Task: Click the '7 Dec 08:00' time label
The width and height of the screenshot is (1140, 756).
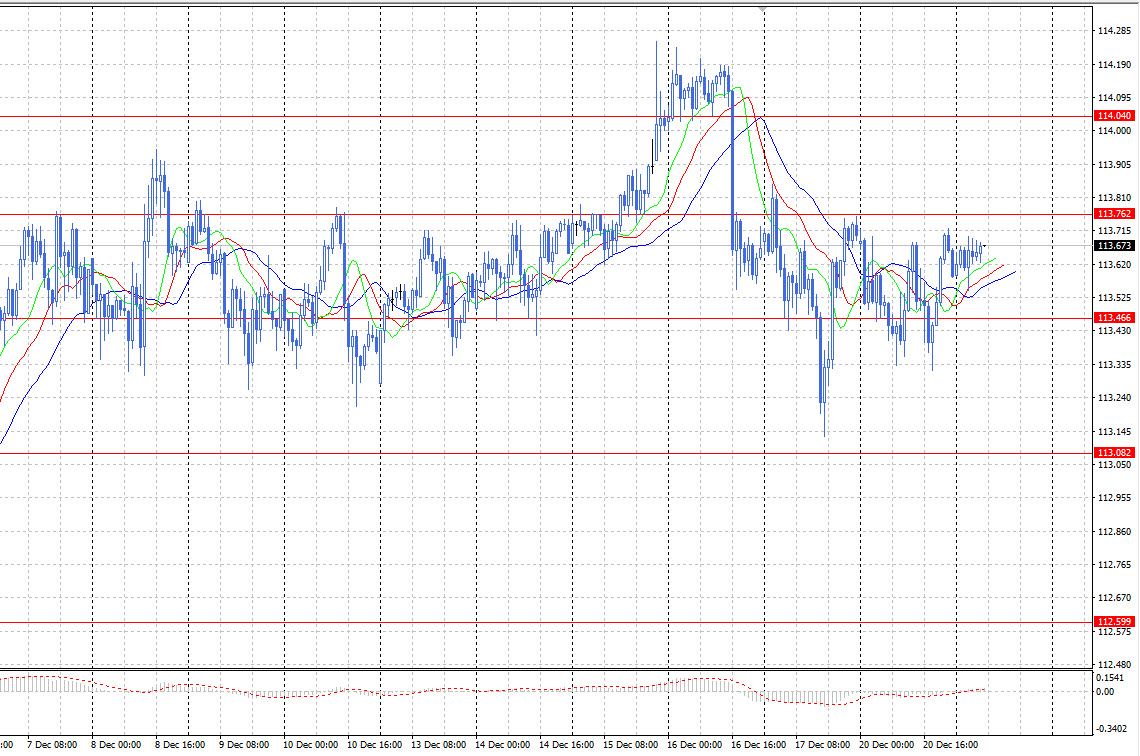Action: click(52, 745)
